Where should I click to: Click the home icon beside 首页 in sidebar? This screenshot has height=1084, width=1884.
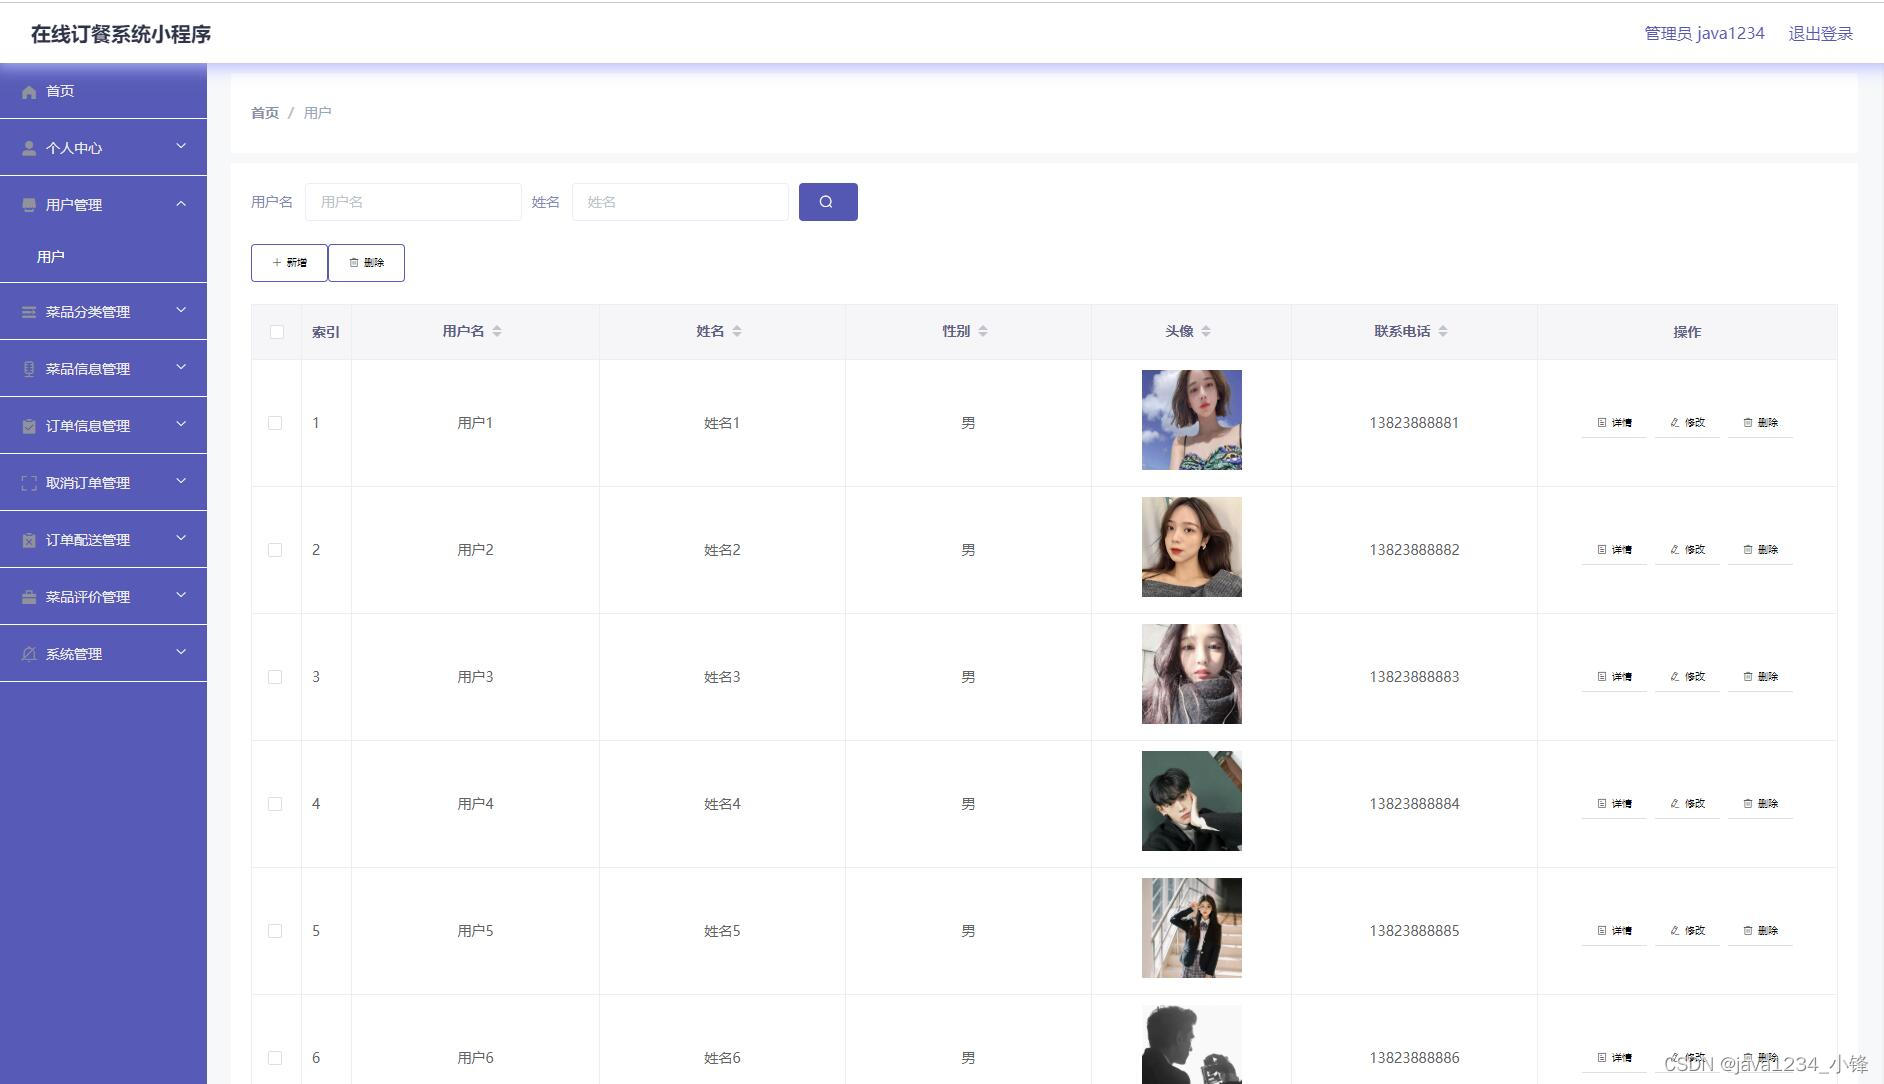tap(29, 92)
